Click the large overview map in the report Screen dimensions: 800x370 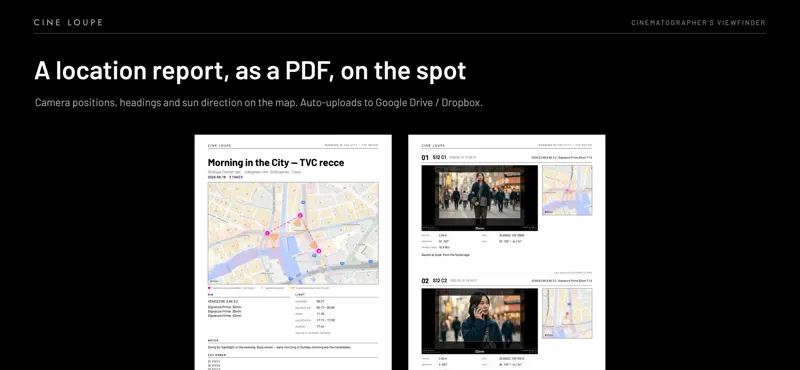[293, 233]
